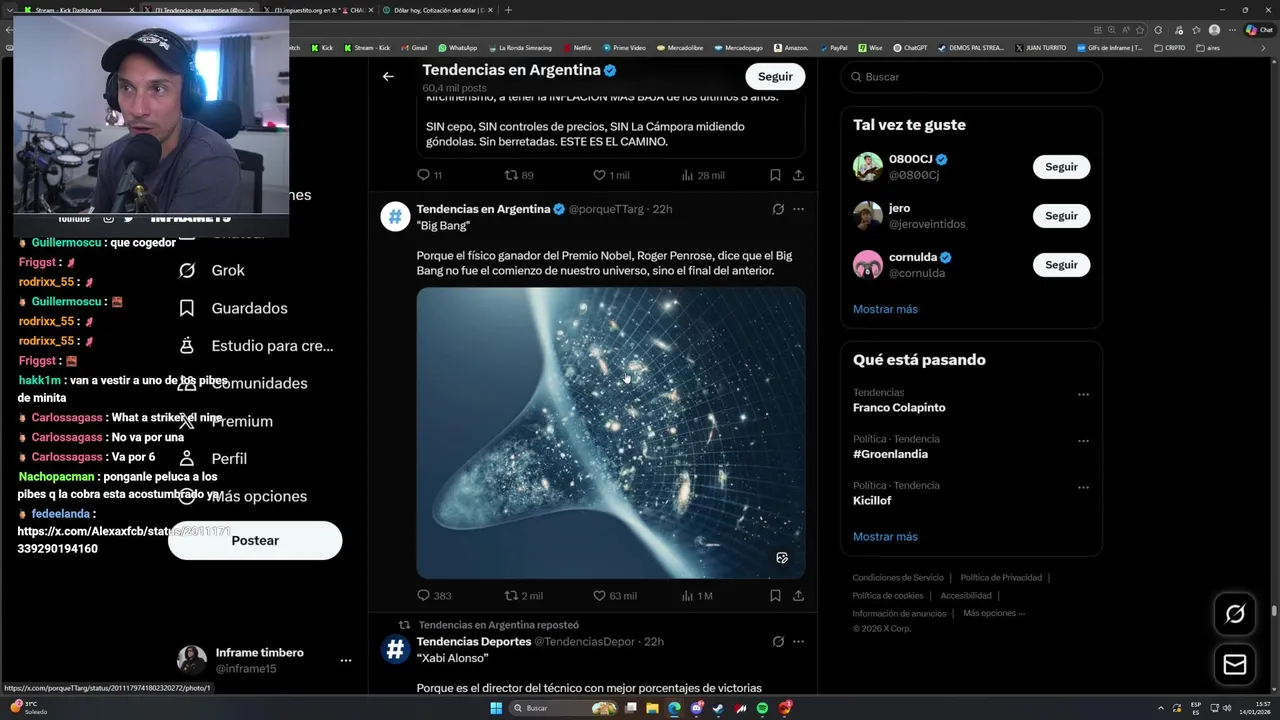This screenshot has height=720, width=1280.
Task: Open the Grok floating button at right edge
Action: coord(1235,614)
